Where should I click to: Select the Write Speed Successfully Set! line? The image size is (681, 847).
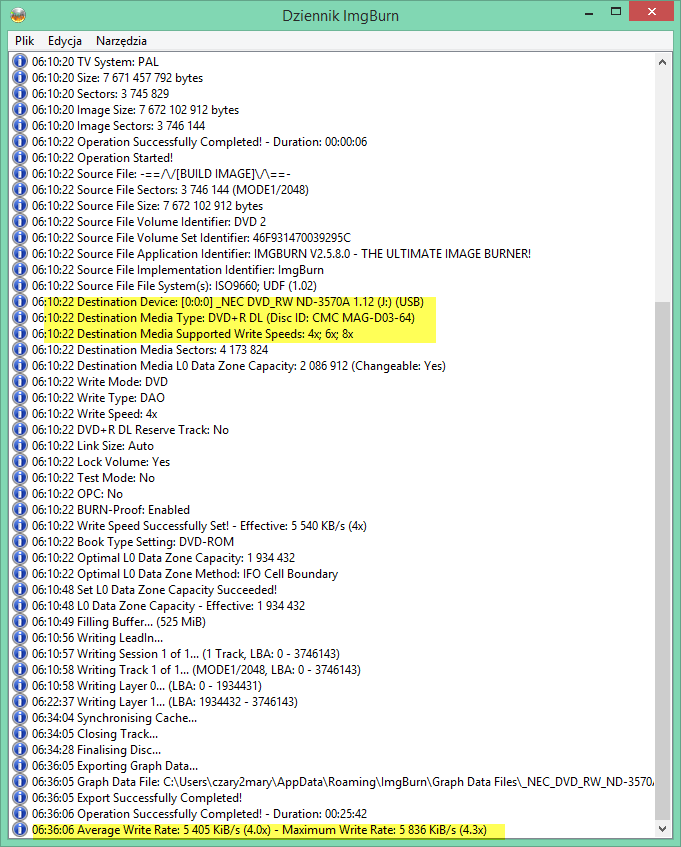pyautogui.click(x=199, y=526)
